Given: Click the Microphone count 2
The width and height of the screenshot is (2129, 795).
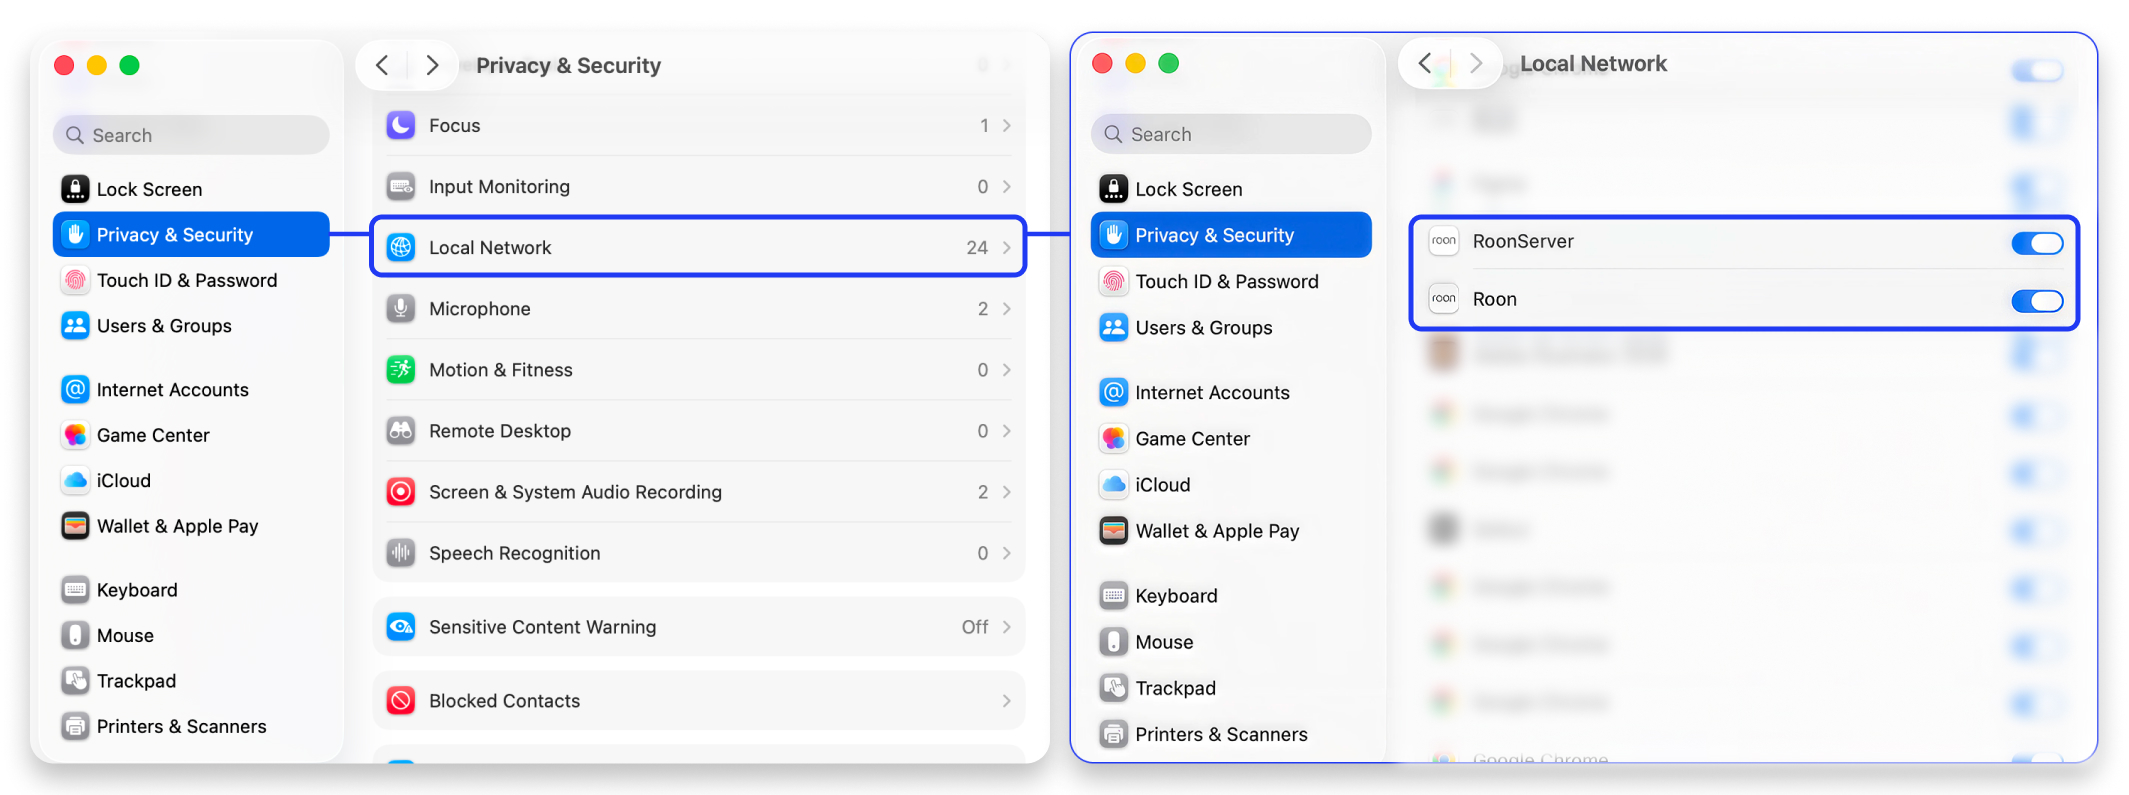Looking at the screenshot, I should pyautogui.click(x=983, y=308).
